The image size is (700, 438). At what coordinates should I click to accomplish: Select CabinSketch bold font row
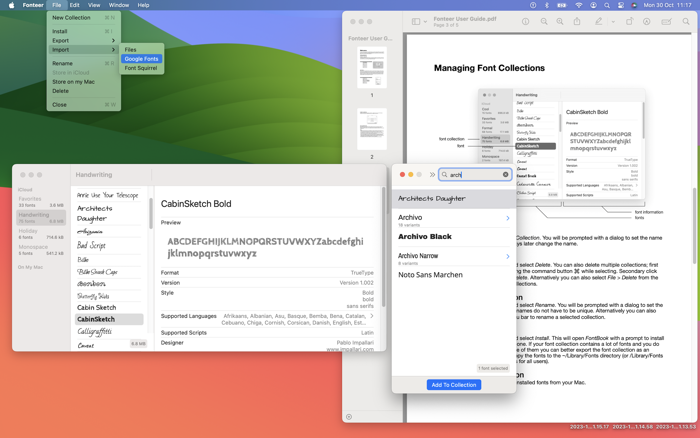(109, 319)
